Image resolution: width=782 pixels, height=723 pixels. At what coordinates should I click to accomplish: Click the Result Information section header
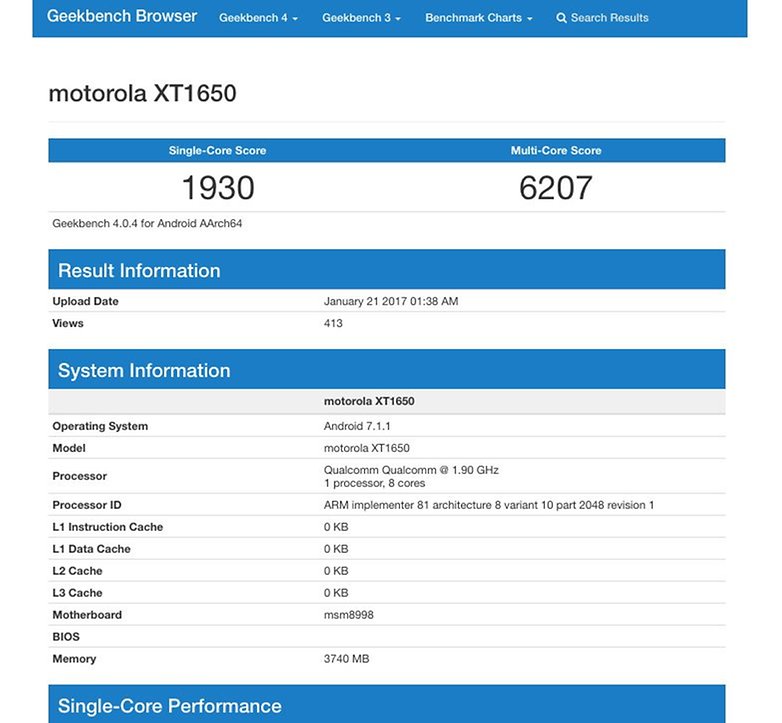[387, 270]
